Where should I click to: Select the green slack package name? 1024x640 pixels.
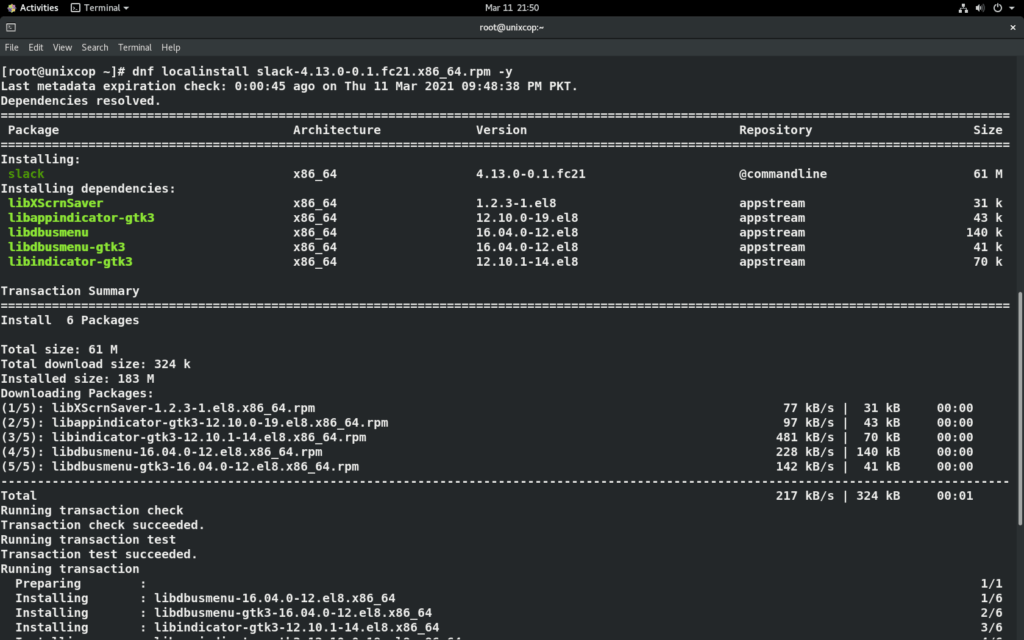point(26,174)
